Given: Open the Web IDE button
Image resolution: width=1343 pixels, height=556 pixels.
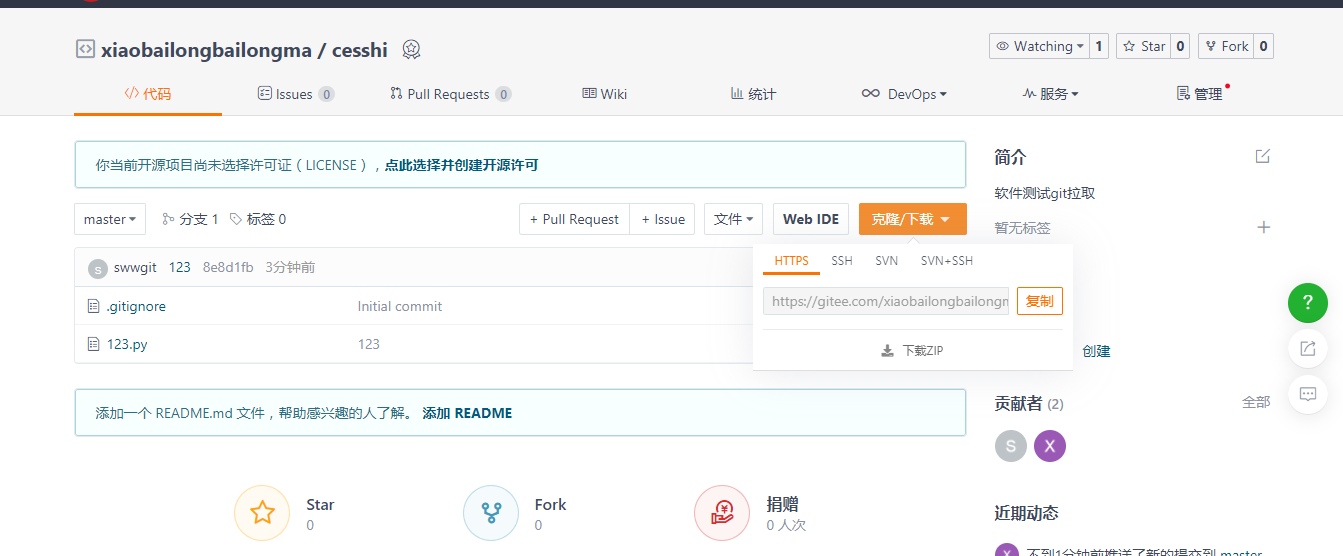Looking at the screenshot, I should (x=811, y=219).
